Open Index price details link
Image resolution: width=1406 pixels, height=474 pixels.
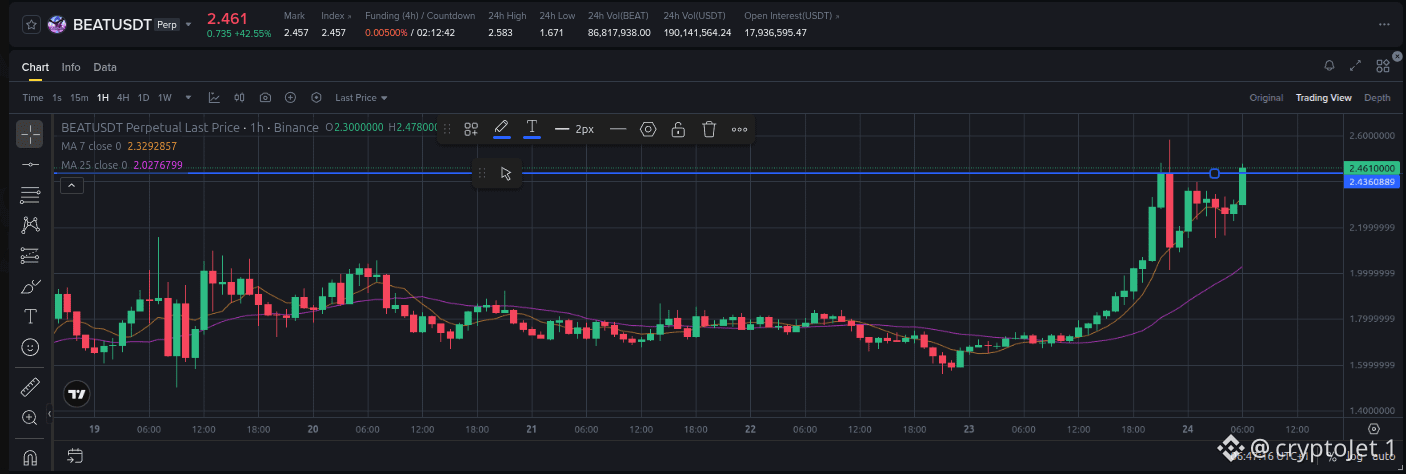point(336,16)
